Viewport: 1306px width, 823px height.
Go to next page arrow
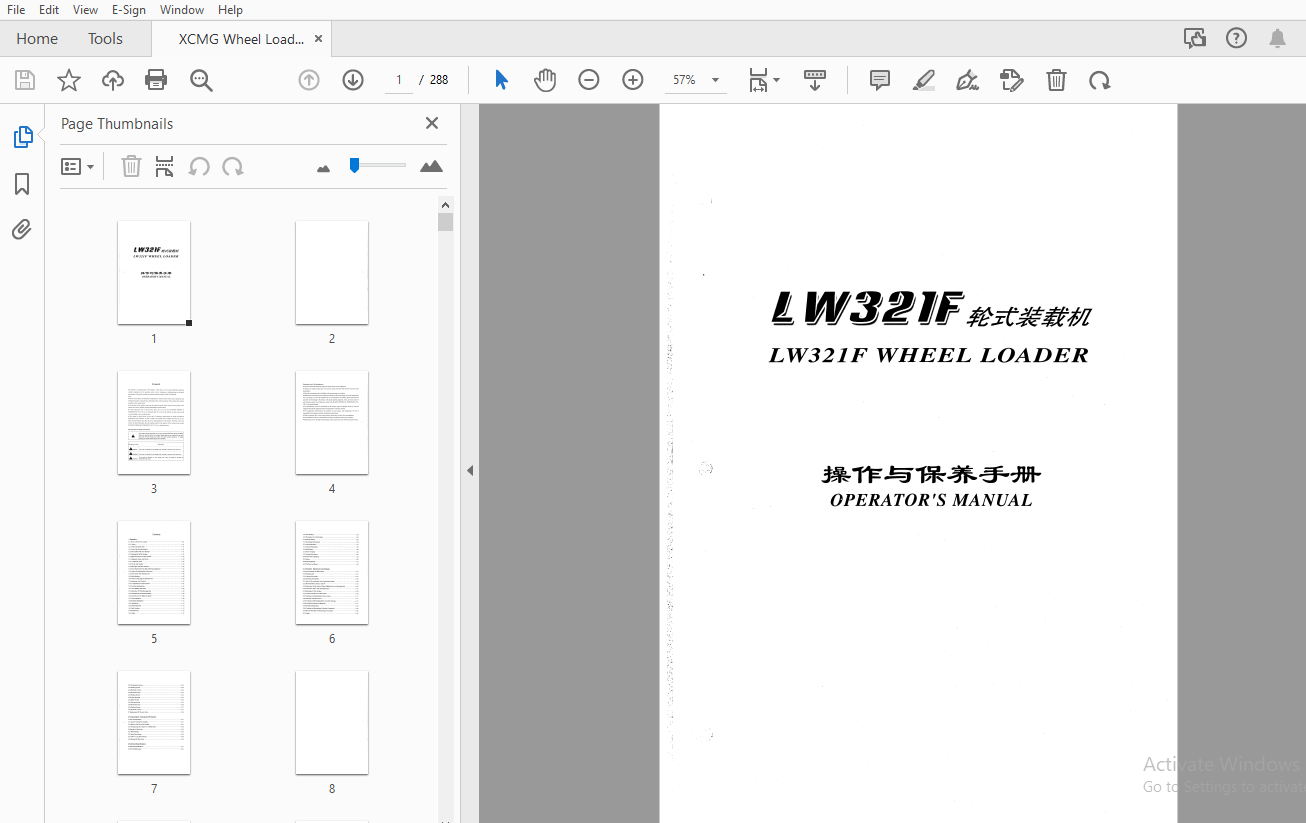pyautogui.click(x=353, y=80)
